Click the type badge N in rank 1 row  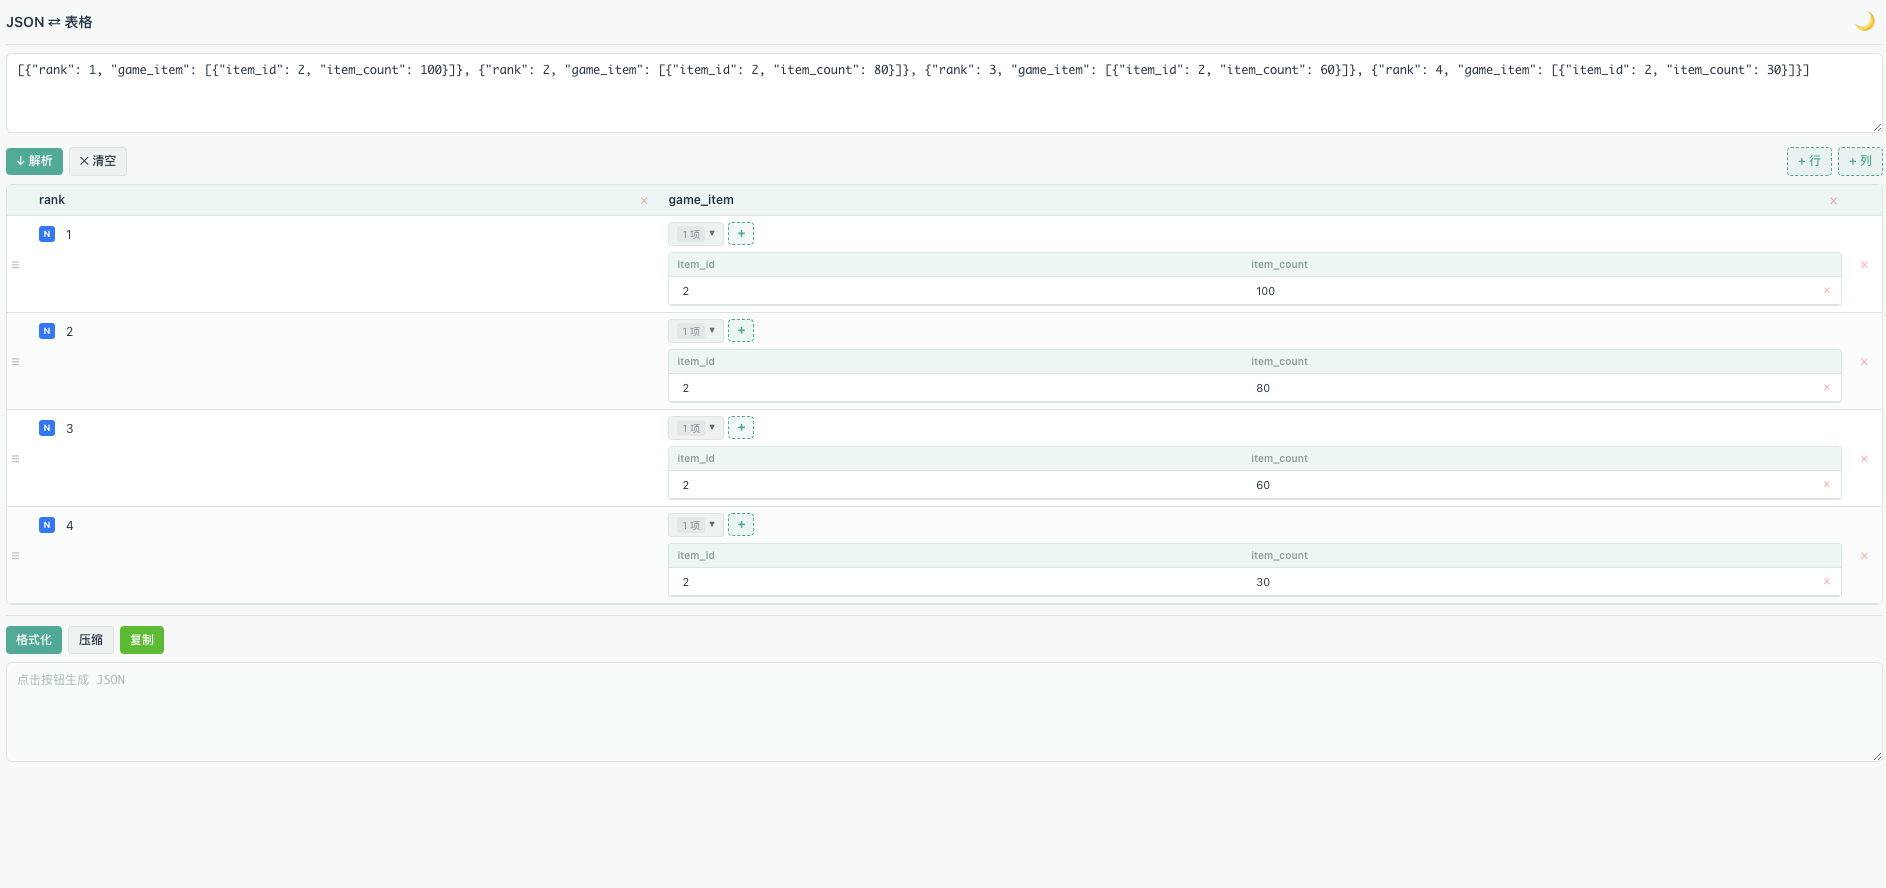point(47,234)
